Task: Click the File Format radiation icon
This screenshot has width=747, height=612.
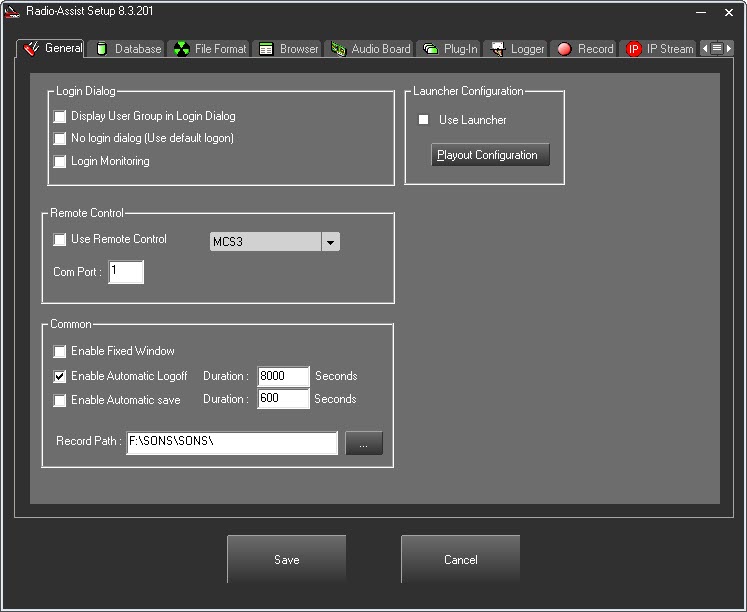Action: (x=181, y=49)
